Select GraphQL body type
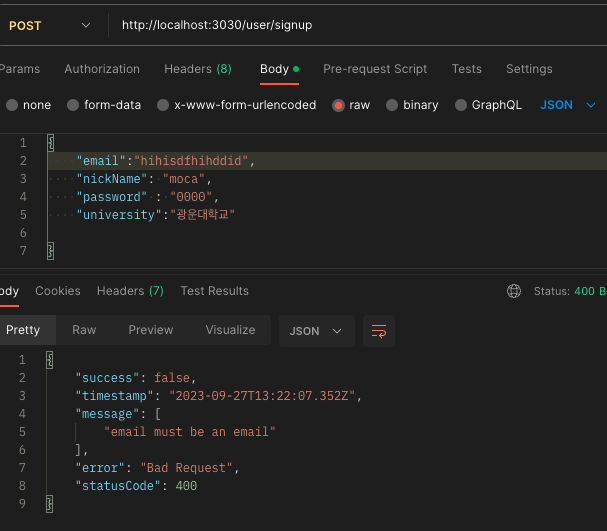Image resolution: width=607 pixels, height=531 pixels. click(x=489, y=105)
